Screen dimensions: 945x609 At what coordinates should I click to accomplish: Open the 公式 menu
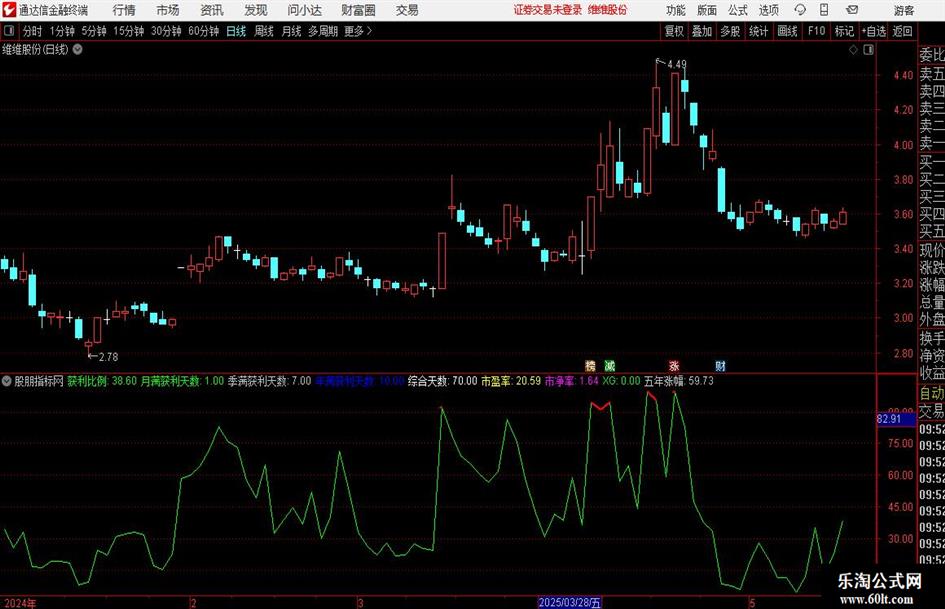coord(738,10)
